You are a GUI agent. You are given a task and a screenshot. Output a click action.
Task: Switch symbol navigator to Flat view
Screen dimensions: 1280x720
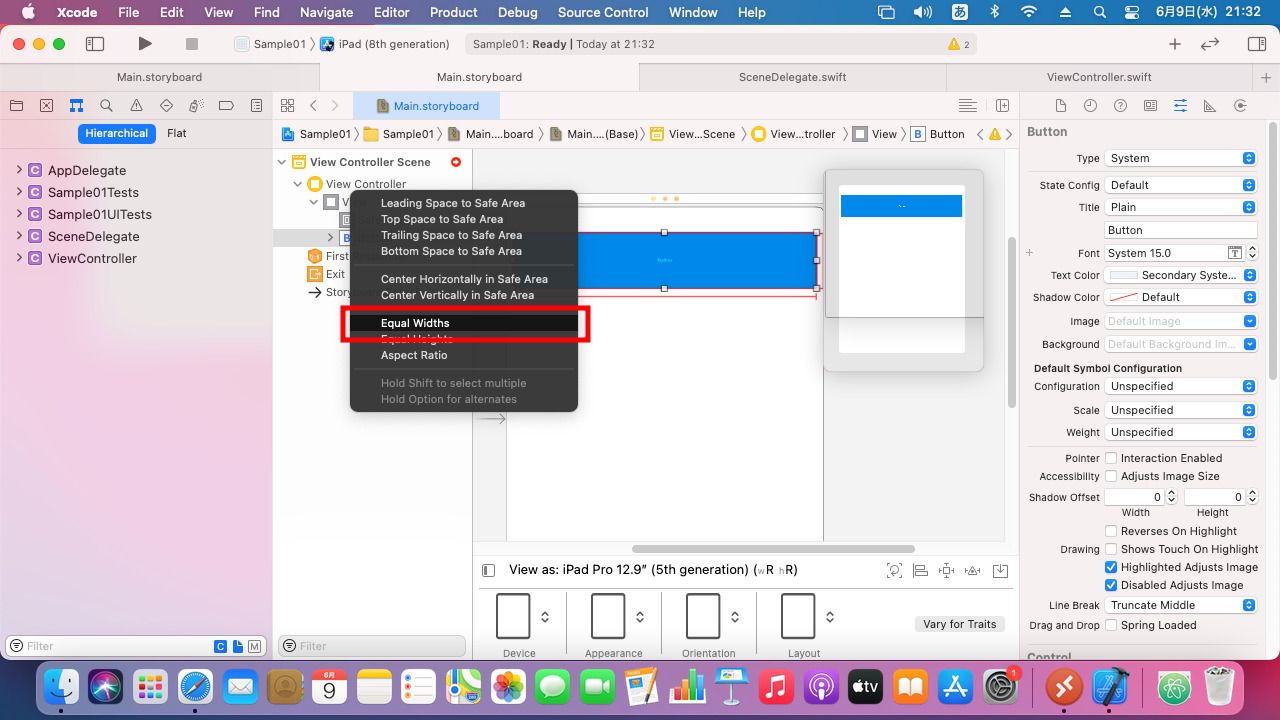176,133
